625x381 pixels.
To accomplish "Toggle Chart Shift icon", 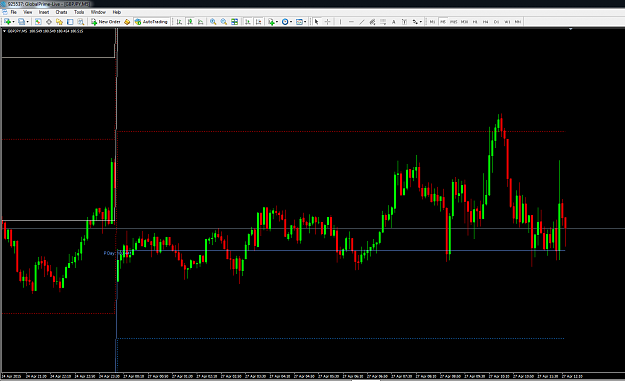I will pos(258,22).
